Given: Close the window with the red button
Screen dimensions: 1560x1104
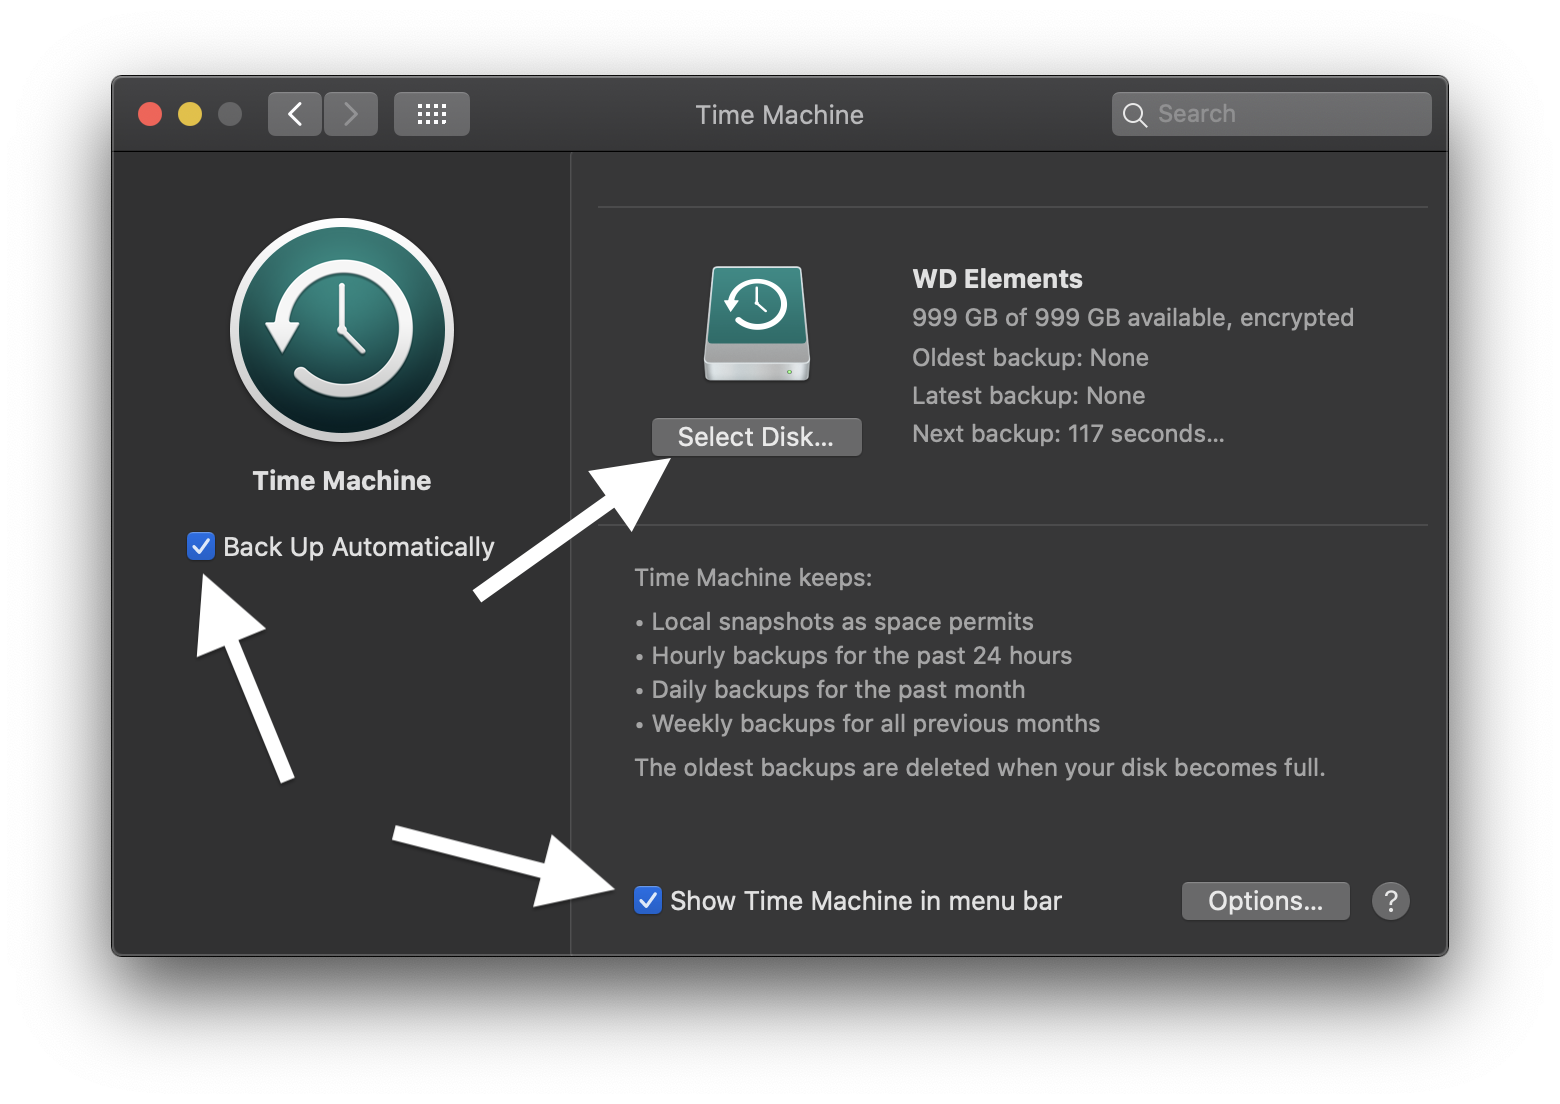Looking at the screenshot, I should click(150, 114).
